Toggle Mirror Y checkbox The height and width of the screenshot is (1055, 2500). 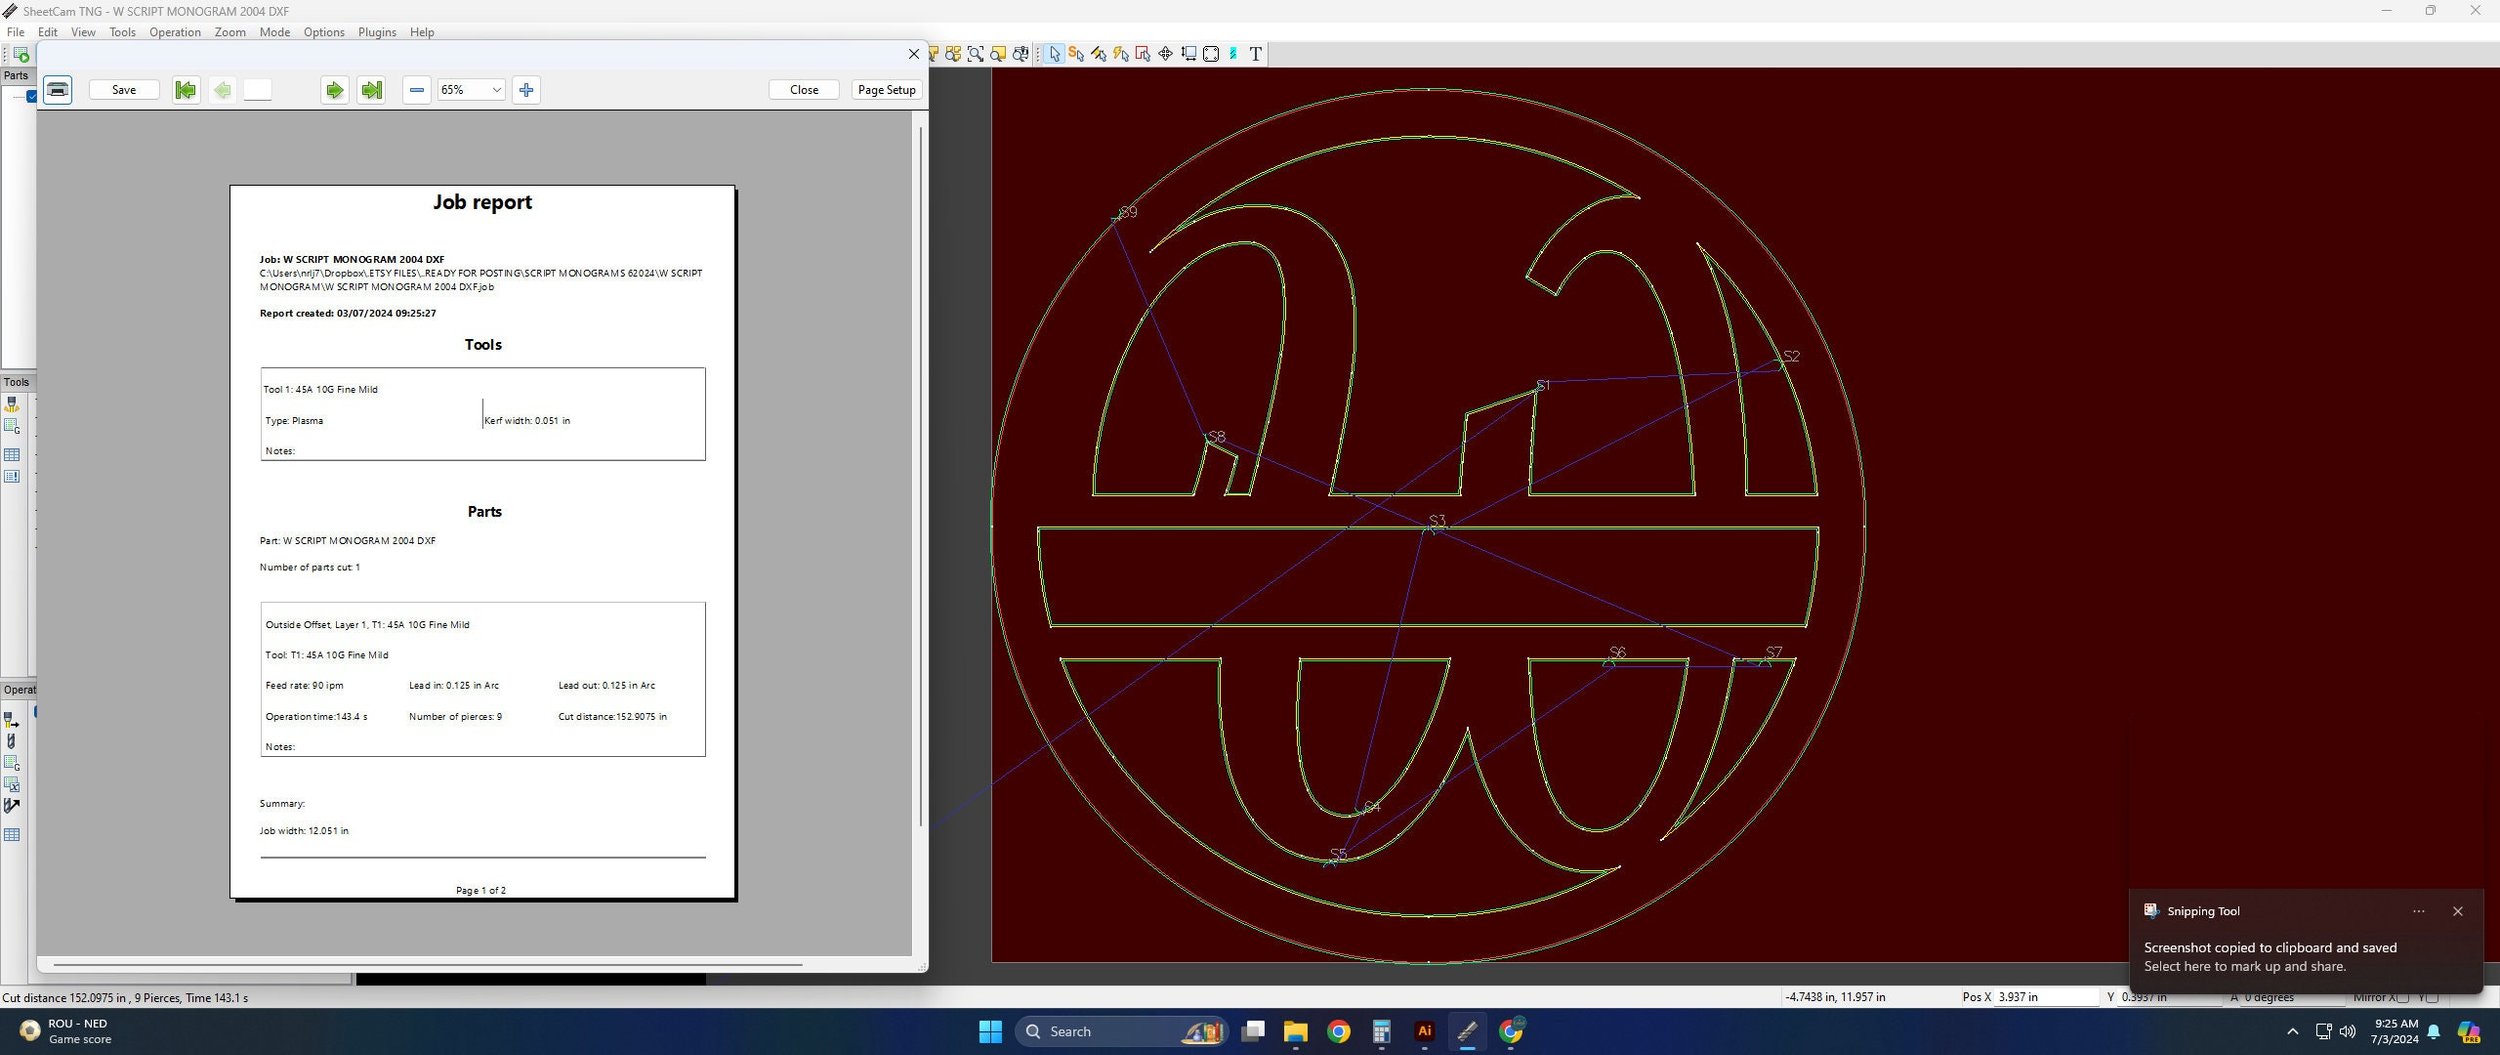(x=2432, y=997)
